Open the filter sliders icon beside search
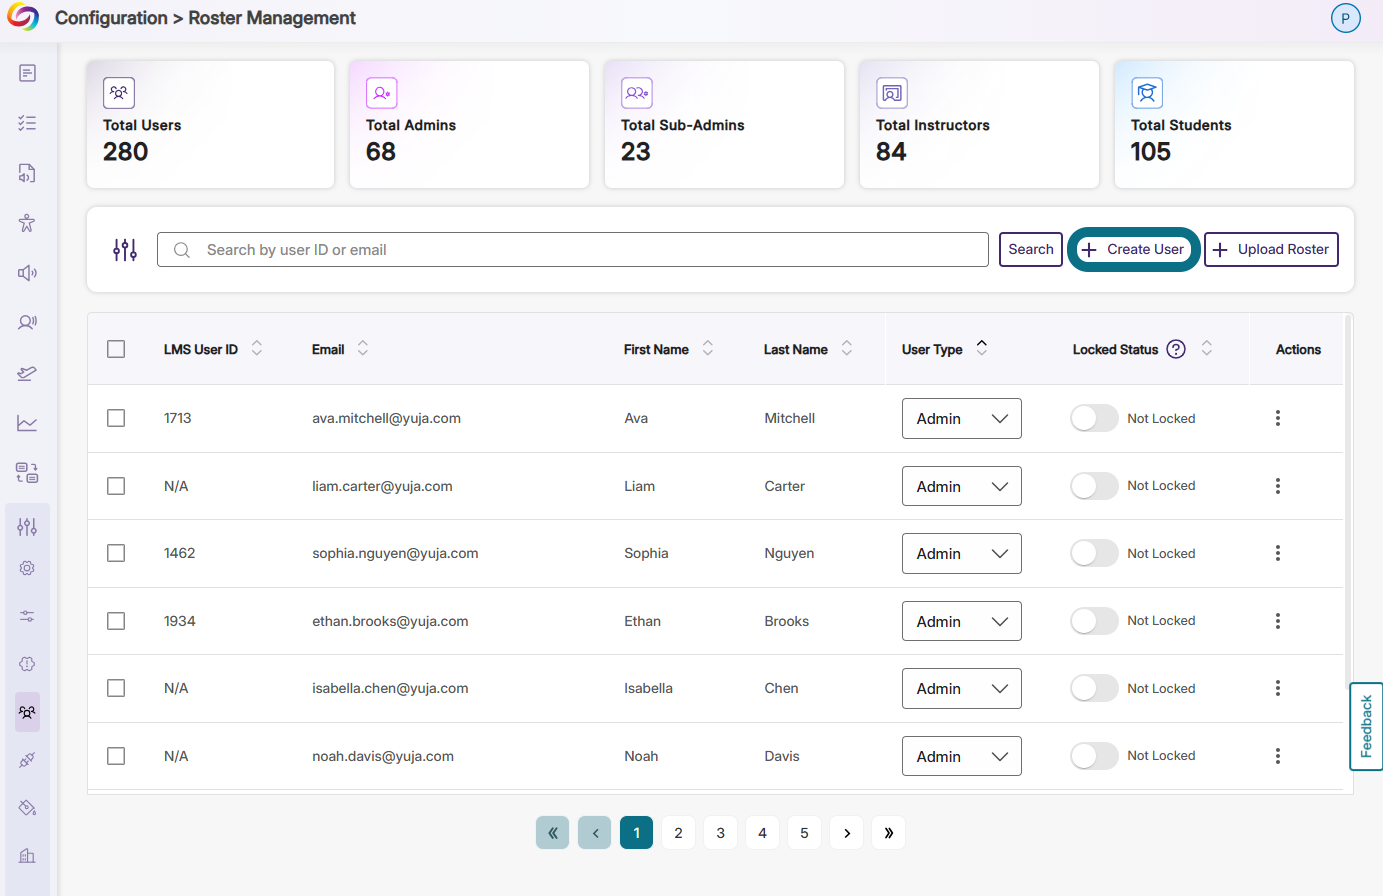This screenshot has width=1383, height=896. tap(125, 250)
